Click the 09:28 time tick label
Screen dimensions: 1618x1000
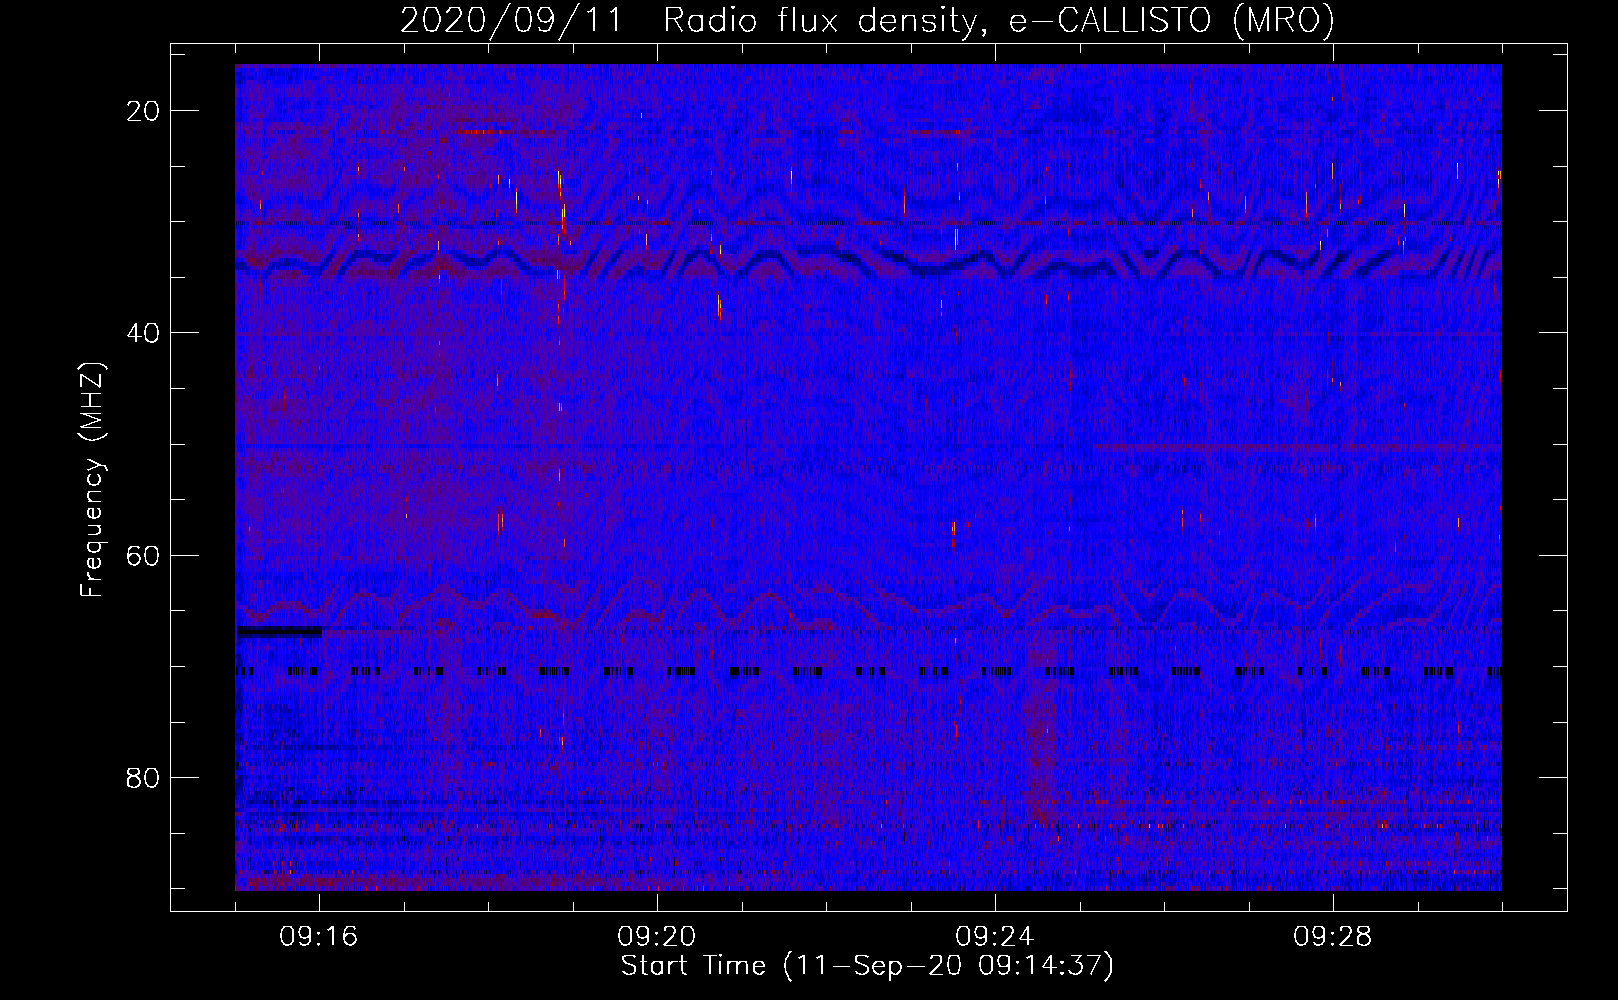(1333, 937)
